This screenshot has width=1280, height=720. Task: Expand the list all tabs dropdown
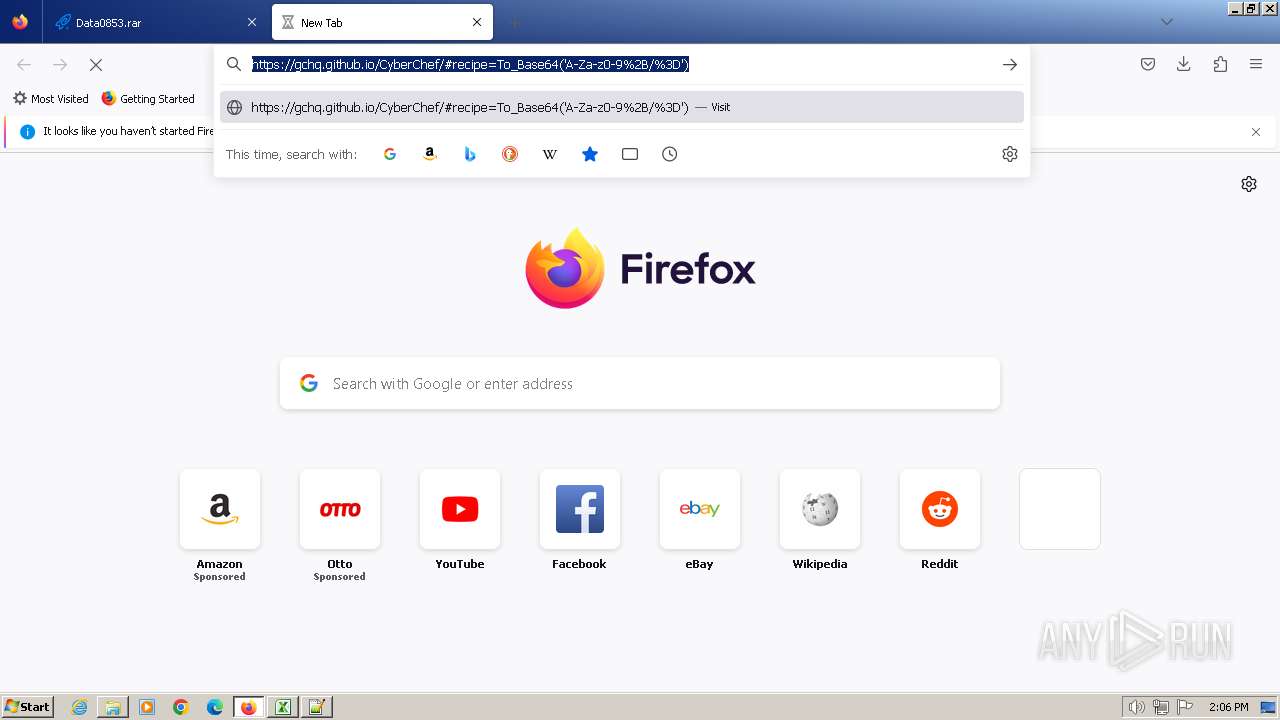click(1166, 22)
